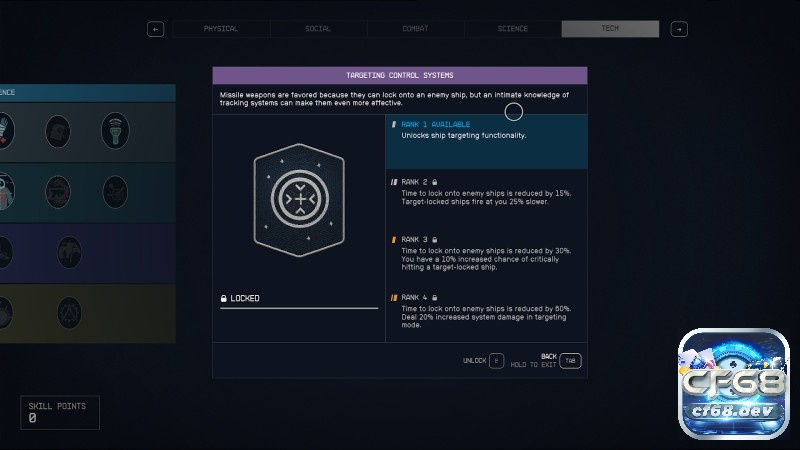800x450 pixels.
Task: Select the astronaut skill icon in teal row
Action: coord(5,191)
